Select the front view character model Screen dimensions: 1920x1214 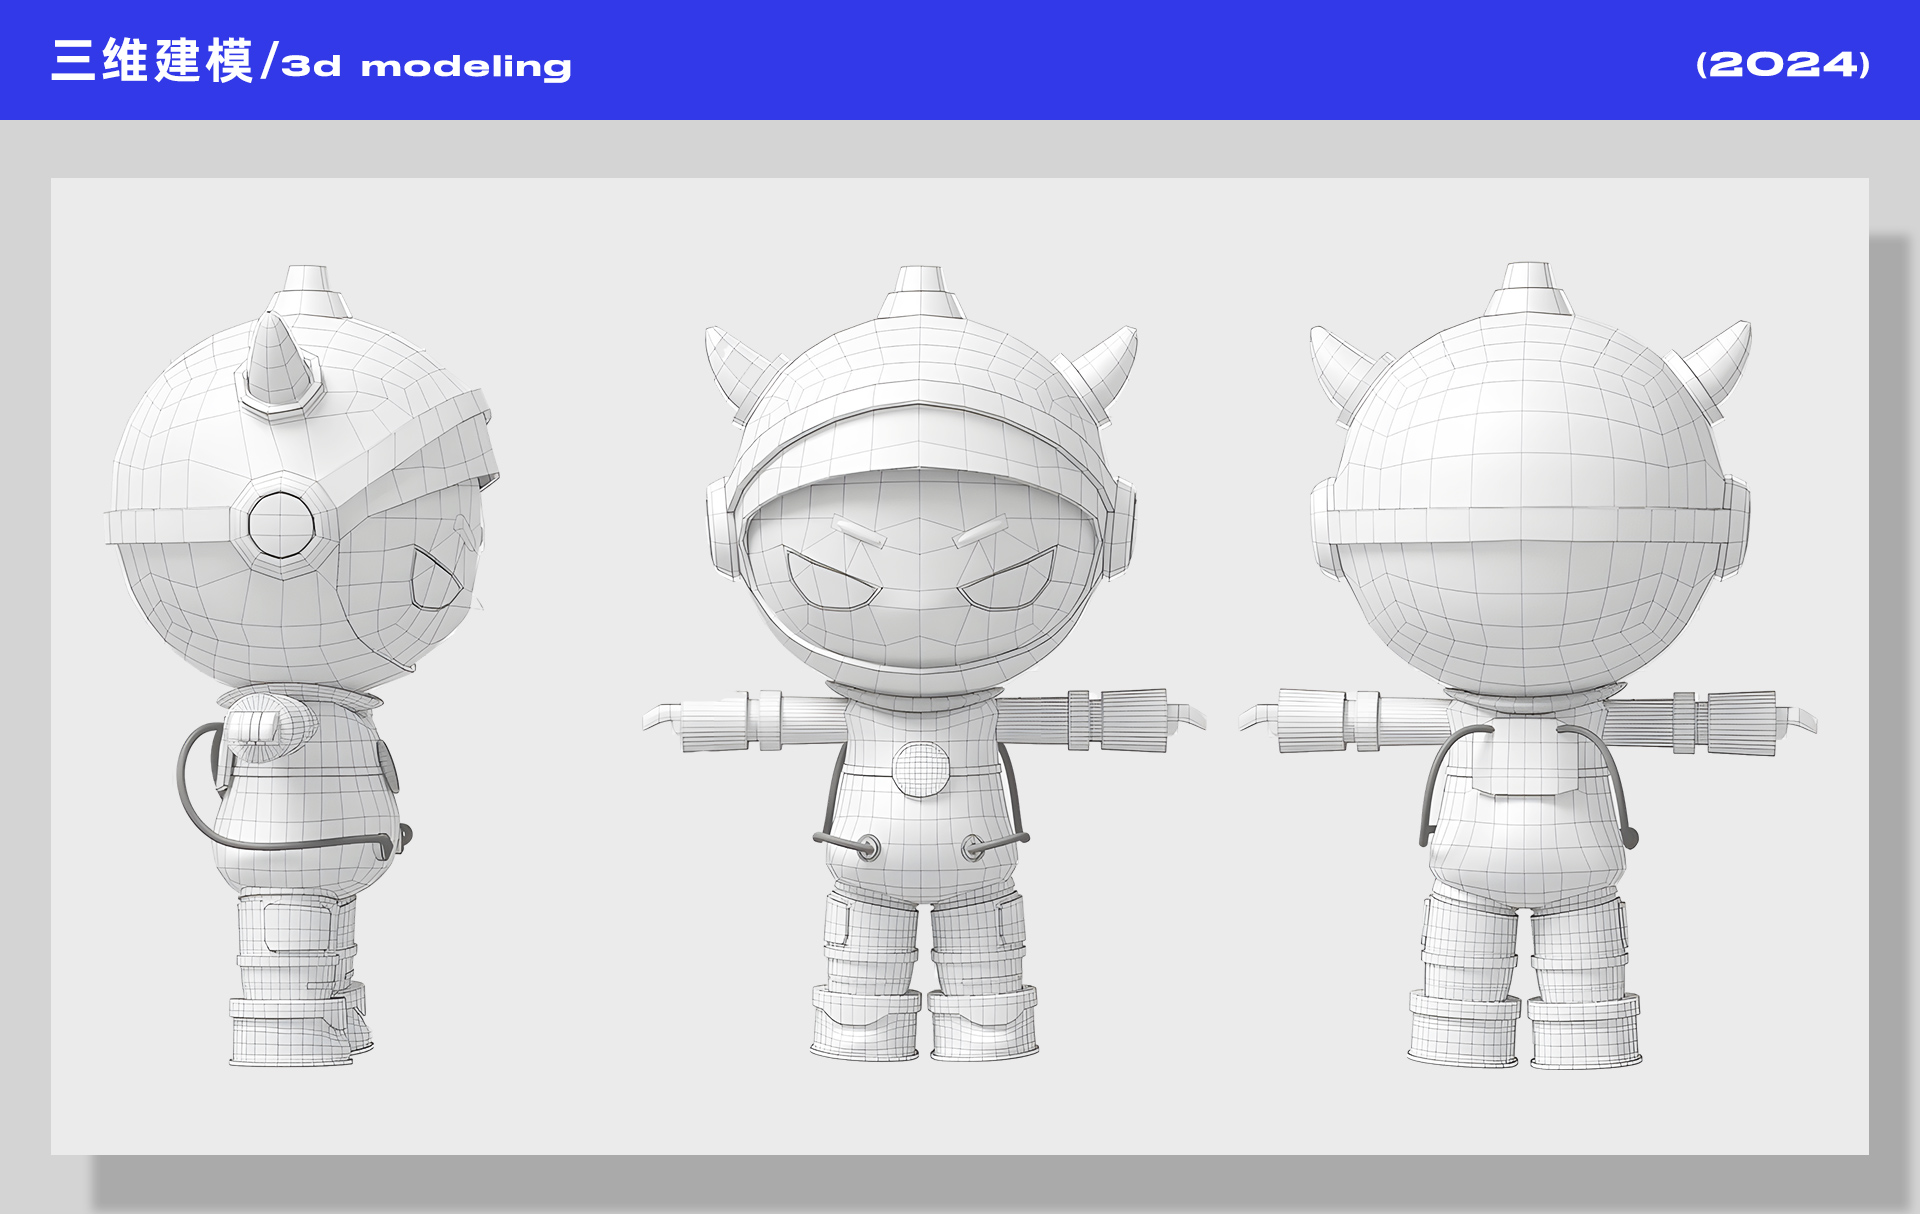tap(924, 664)
